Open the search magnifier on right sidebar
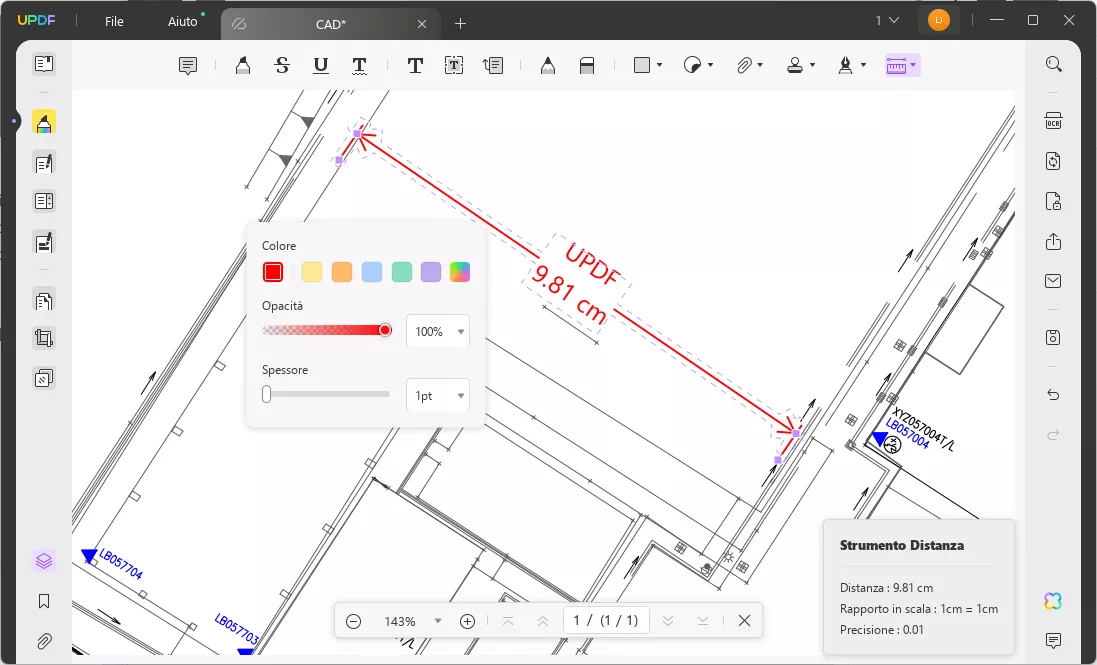Image resolution: width=1097 pixels, height=665 pixels. (1054, 64)
